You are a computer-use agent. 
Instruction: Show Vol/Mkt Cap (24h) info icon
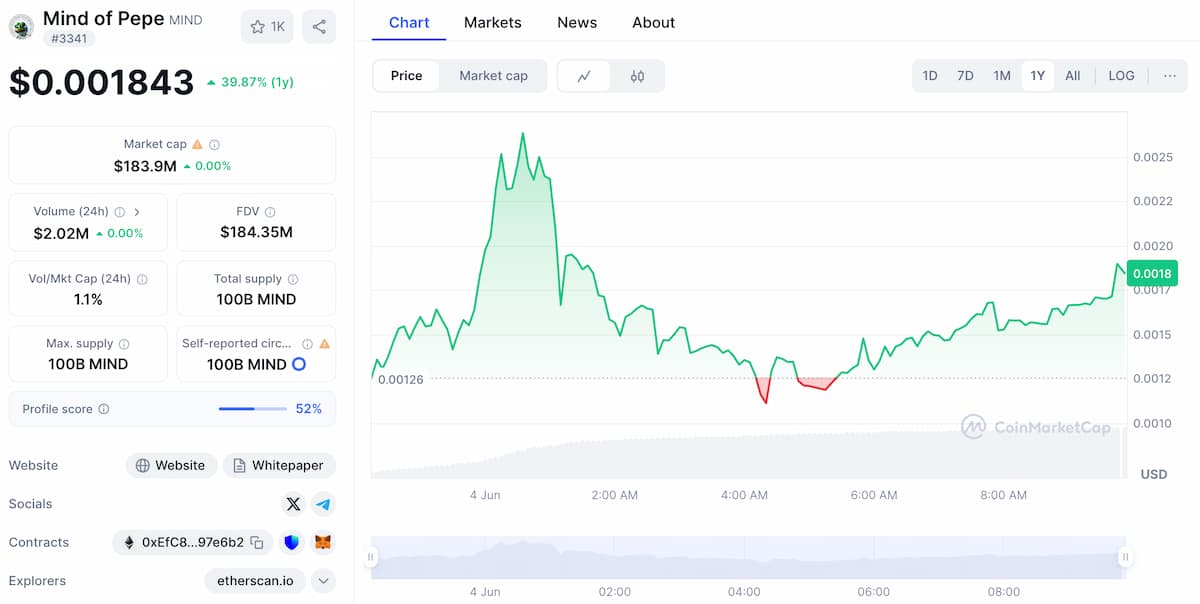coord(142,280)
